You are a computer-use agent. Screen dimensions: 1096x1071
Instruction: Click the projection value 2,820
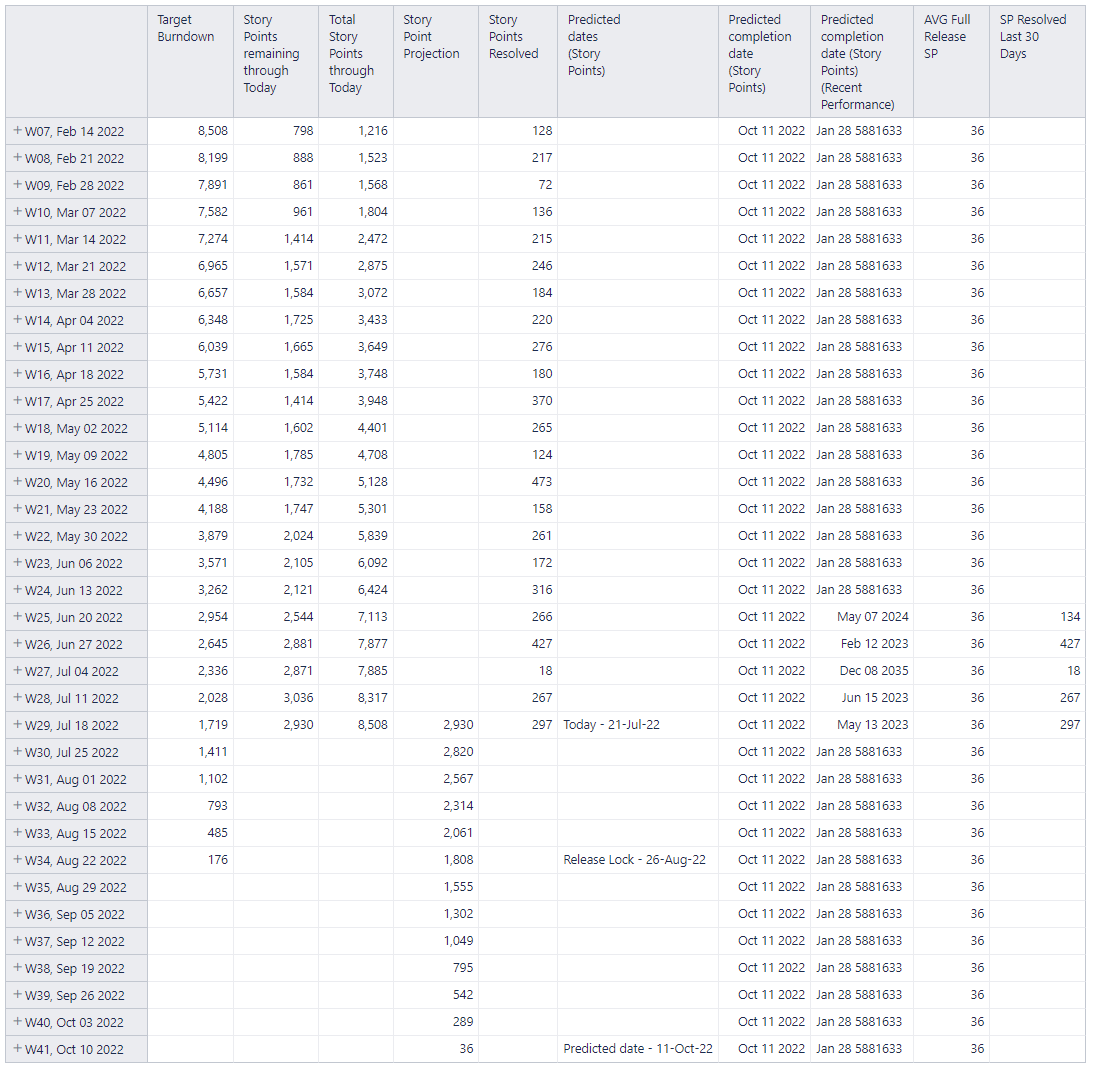pyautogui.click(x=458, y=752)
